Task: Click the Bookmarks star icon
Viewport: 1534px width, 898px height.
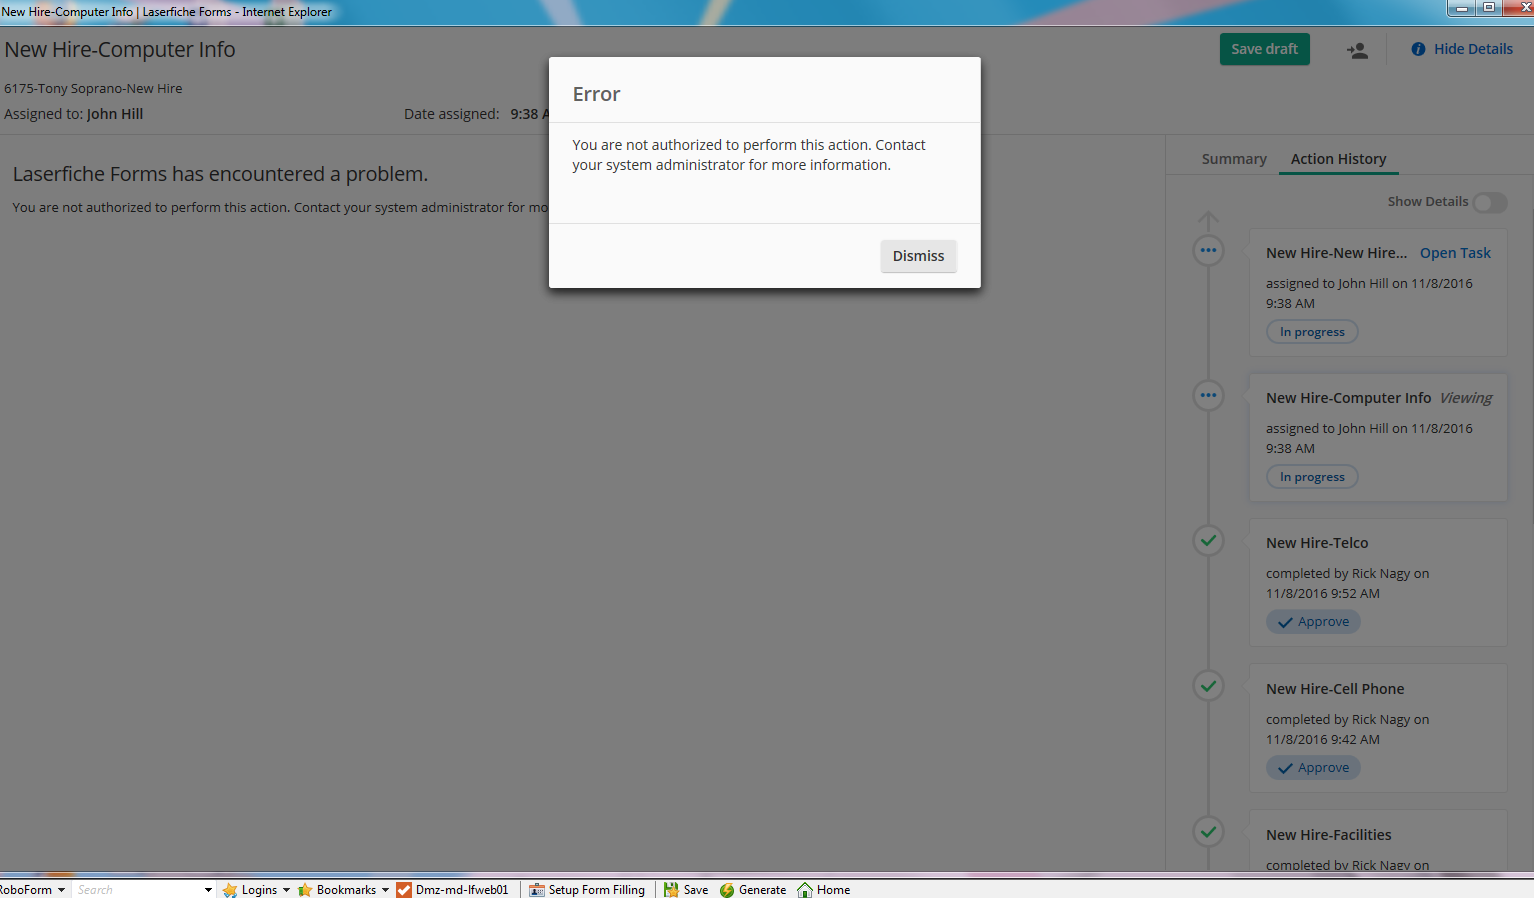Action: [x=305, y=890]
